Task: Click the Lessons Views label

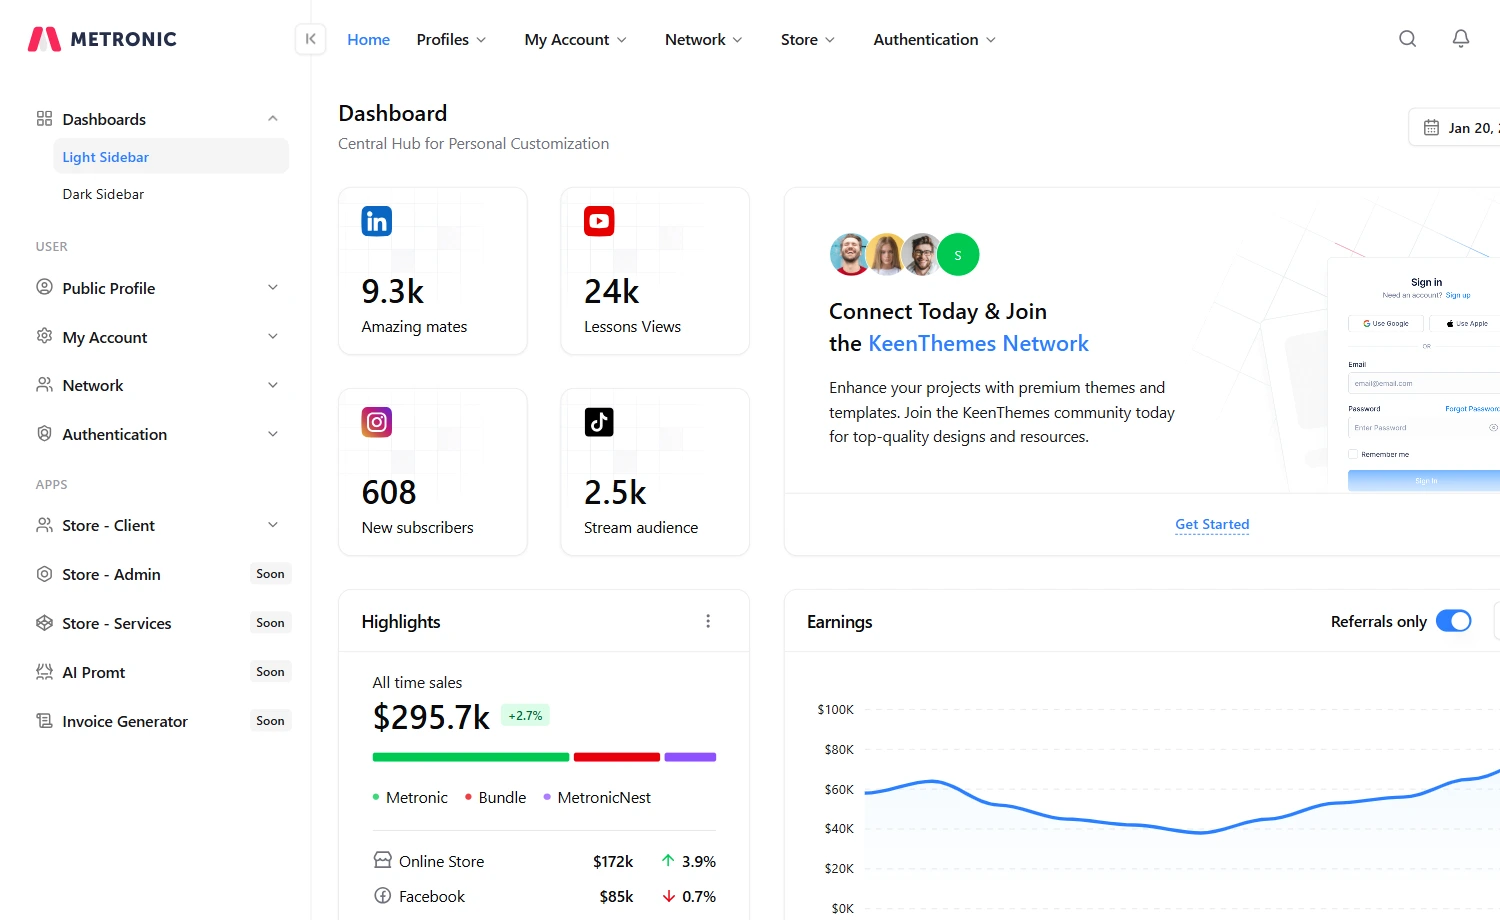Action: 632,327
